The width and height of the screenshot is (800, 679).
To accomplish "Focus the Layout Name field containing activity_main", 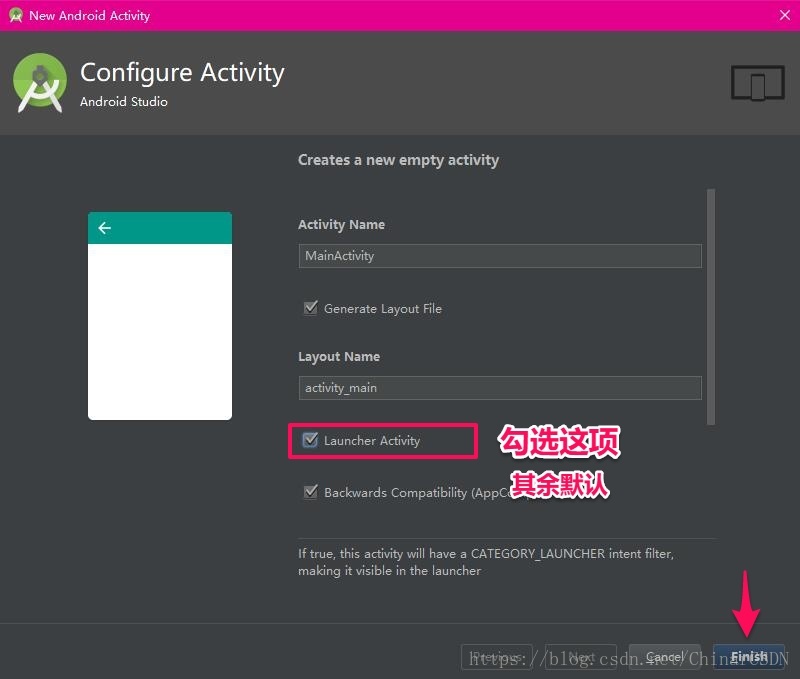I will tap(500, 388).
